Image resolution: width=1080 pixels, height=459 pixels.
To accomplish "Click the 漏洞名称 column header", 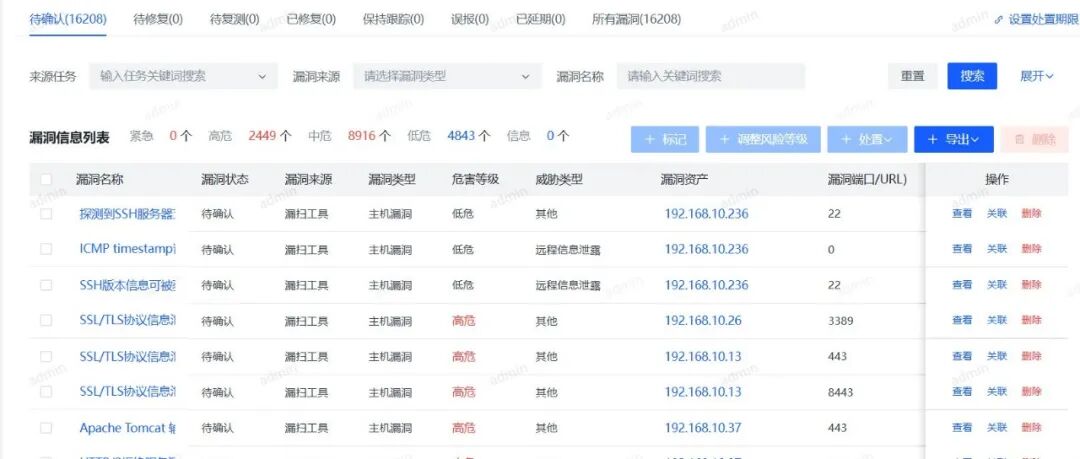I will (x=99, y=180).
